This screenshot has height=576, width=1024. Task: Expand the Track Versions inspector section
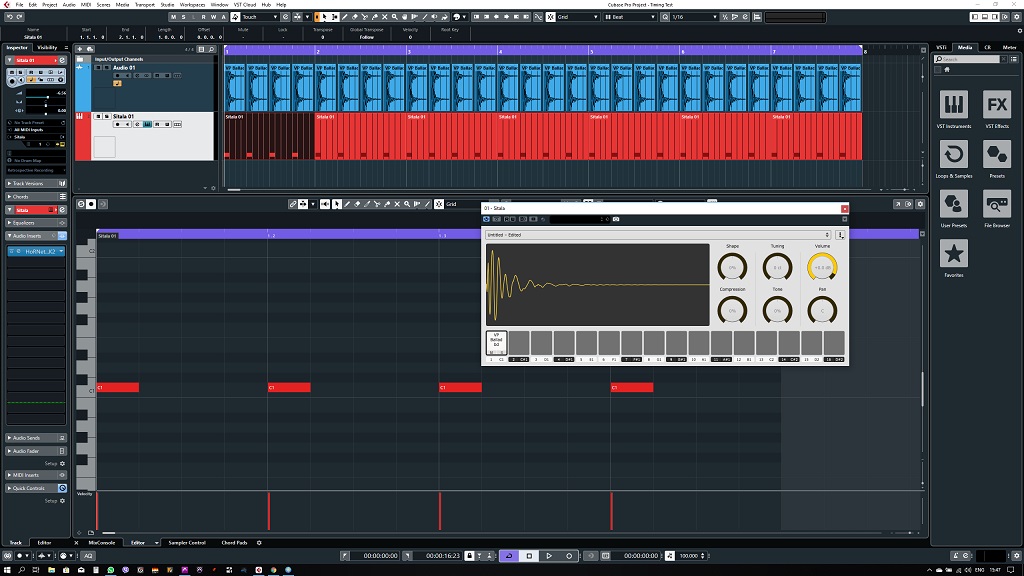(x=36, y=184)
